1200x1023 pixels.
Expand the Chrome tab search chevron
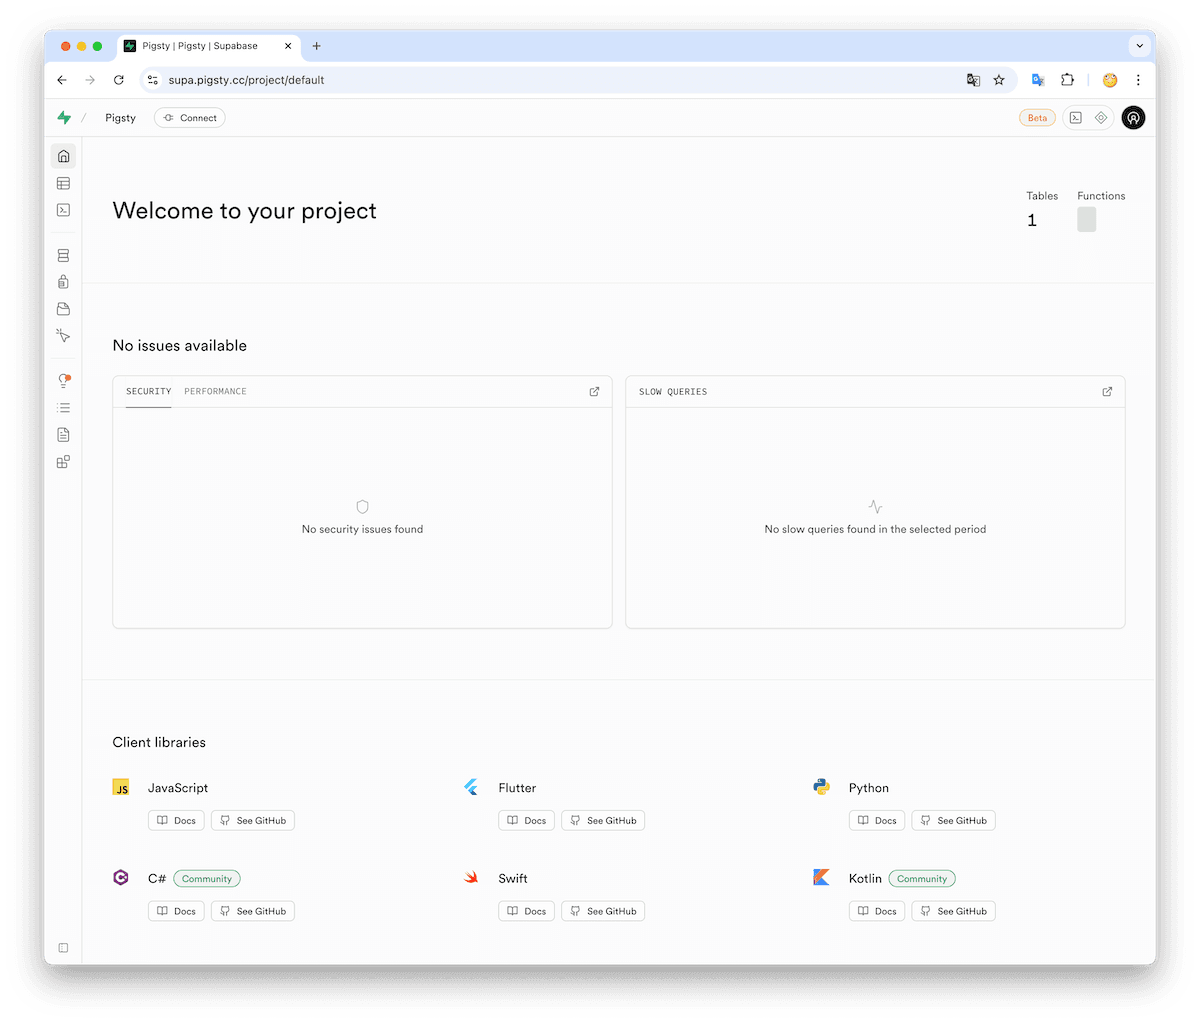point(1138,46)
